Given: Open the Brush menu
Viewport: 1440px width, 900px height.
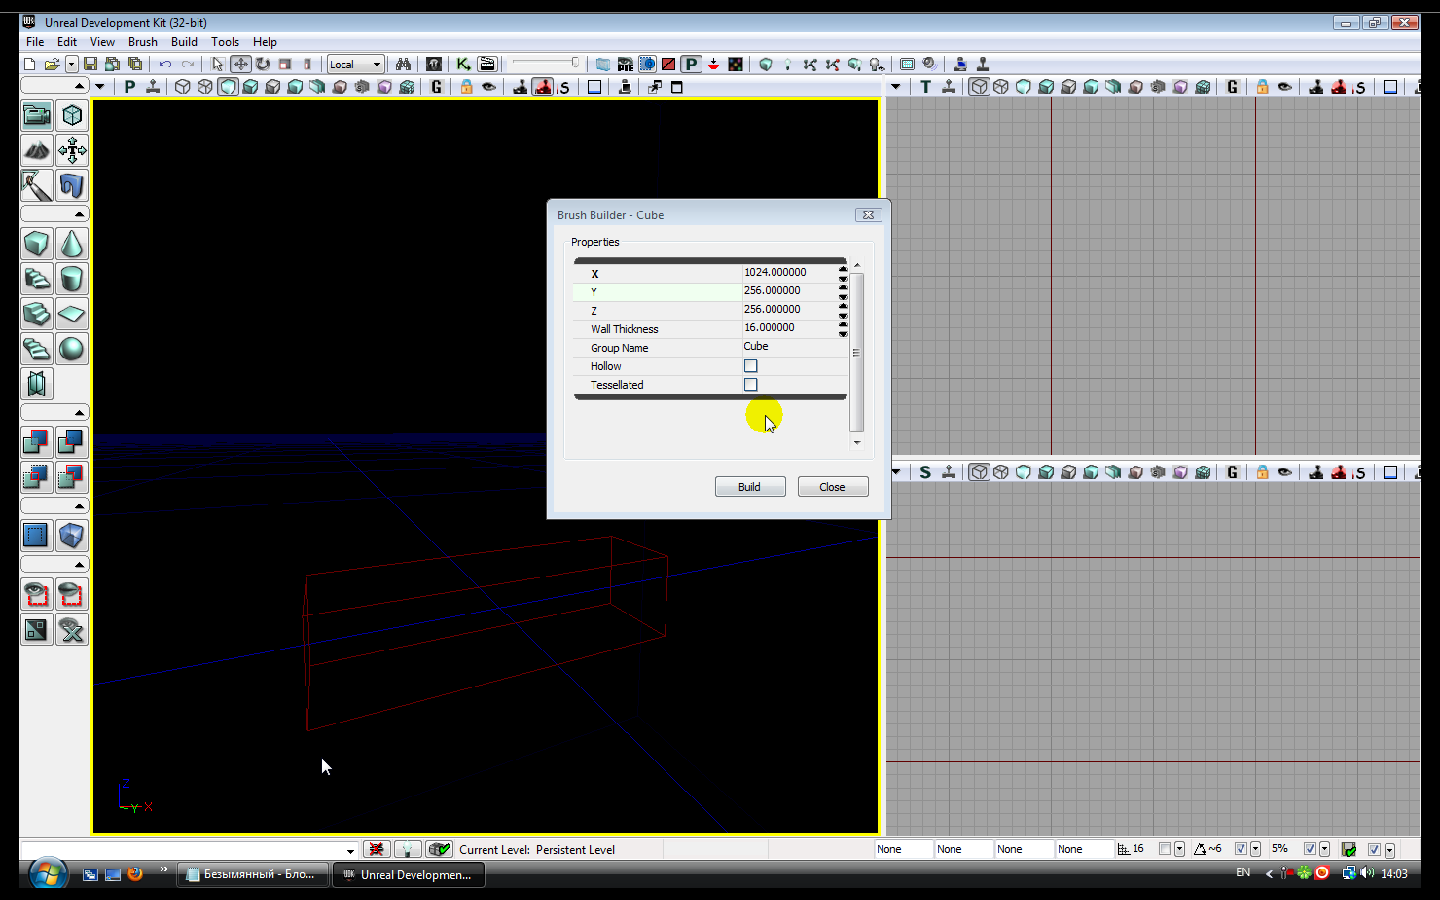Looking at the screenshot, I should 142,42.
